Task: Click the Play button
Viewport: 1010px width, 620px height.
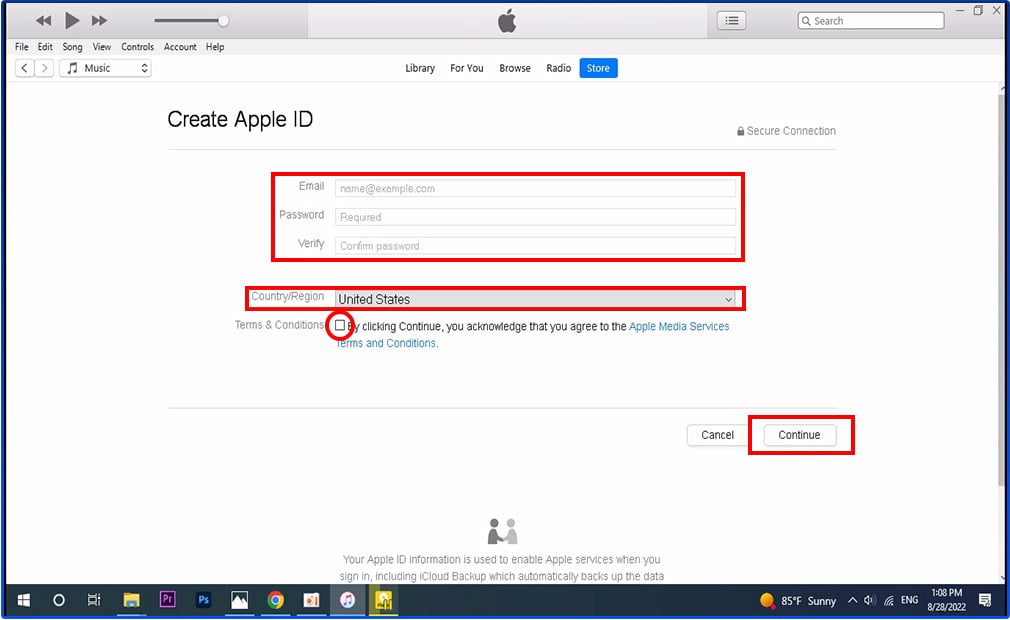Action: [x=72, y=21]
